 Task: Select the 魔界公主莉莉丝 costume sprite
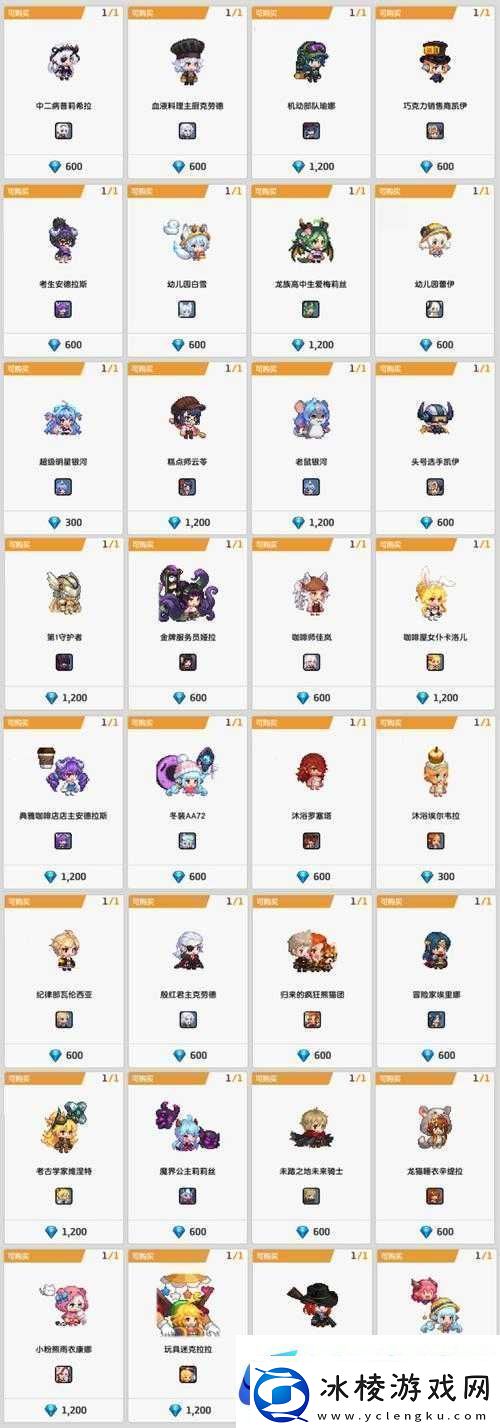click(x=188, y=1127)
